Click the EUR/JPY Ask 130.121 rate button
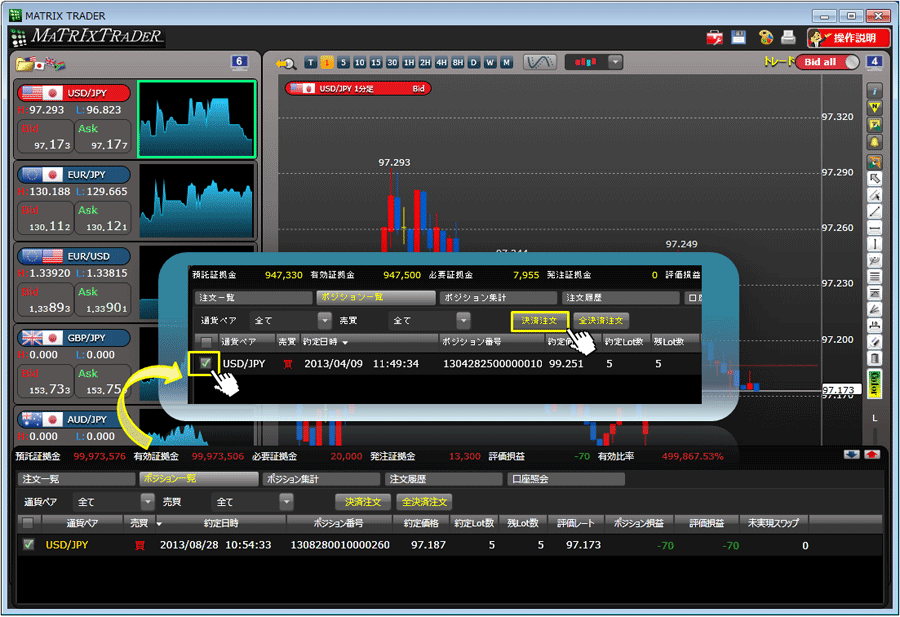Image resolution: width=900 pixels, height=617 pixels. click(x=103, y=218)
